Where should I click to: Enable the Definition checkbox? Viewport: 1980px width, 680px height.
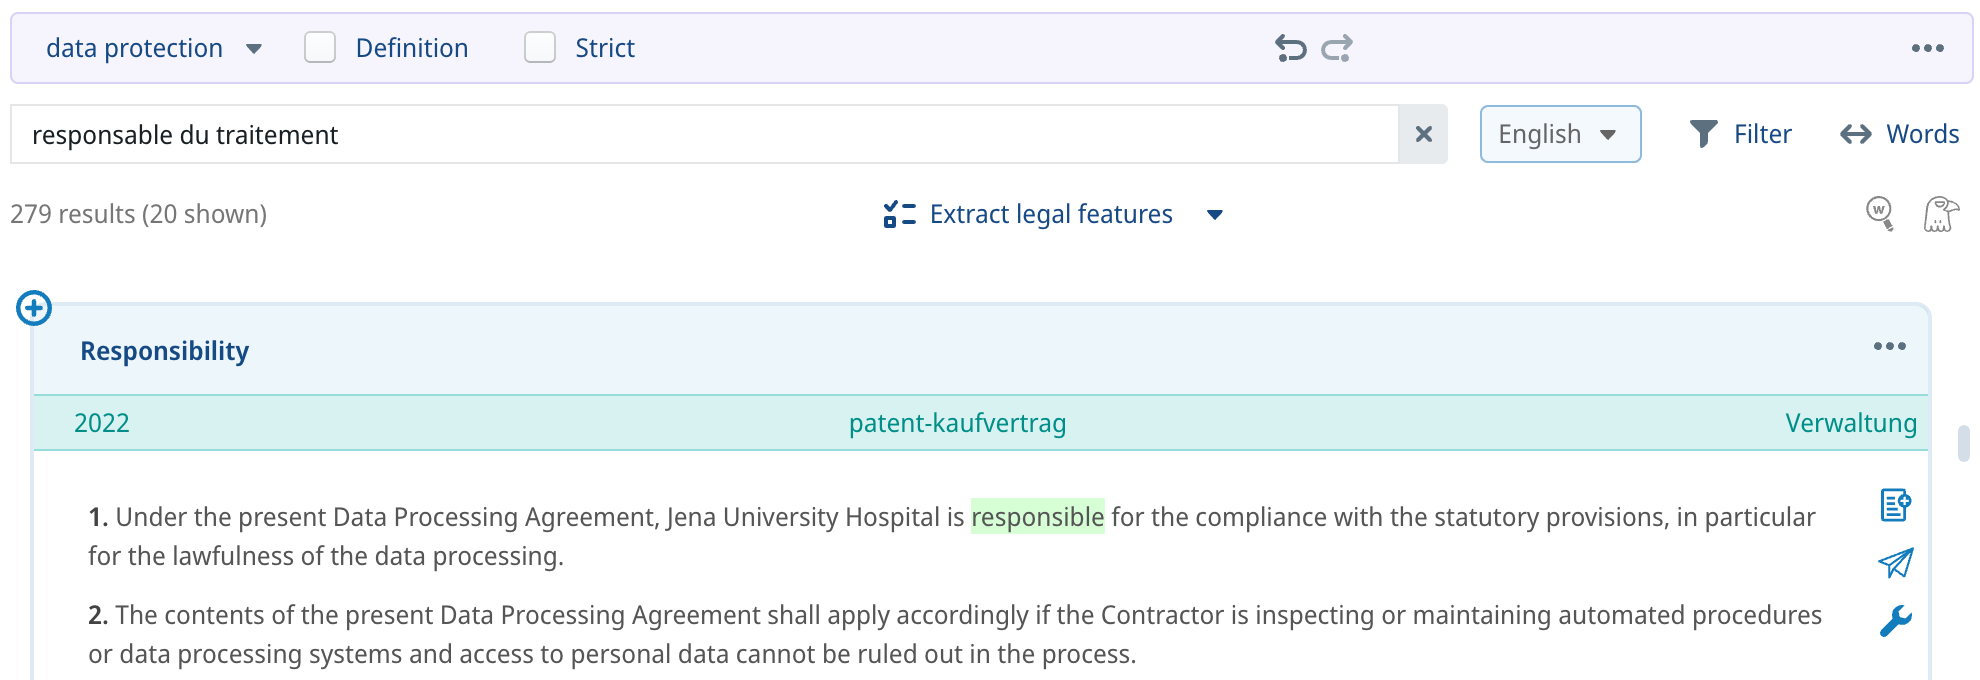[320, 48]
